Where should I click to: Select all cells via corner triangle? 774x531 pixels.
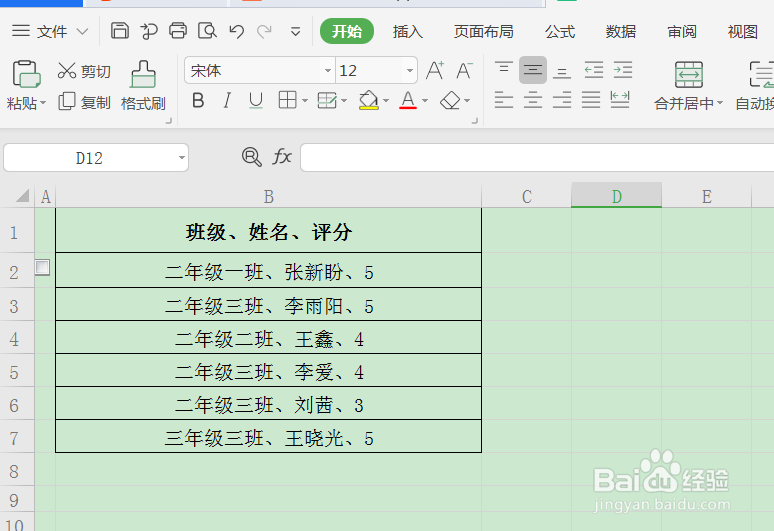tap(22, 196)
